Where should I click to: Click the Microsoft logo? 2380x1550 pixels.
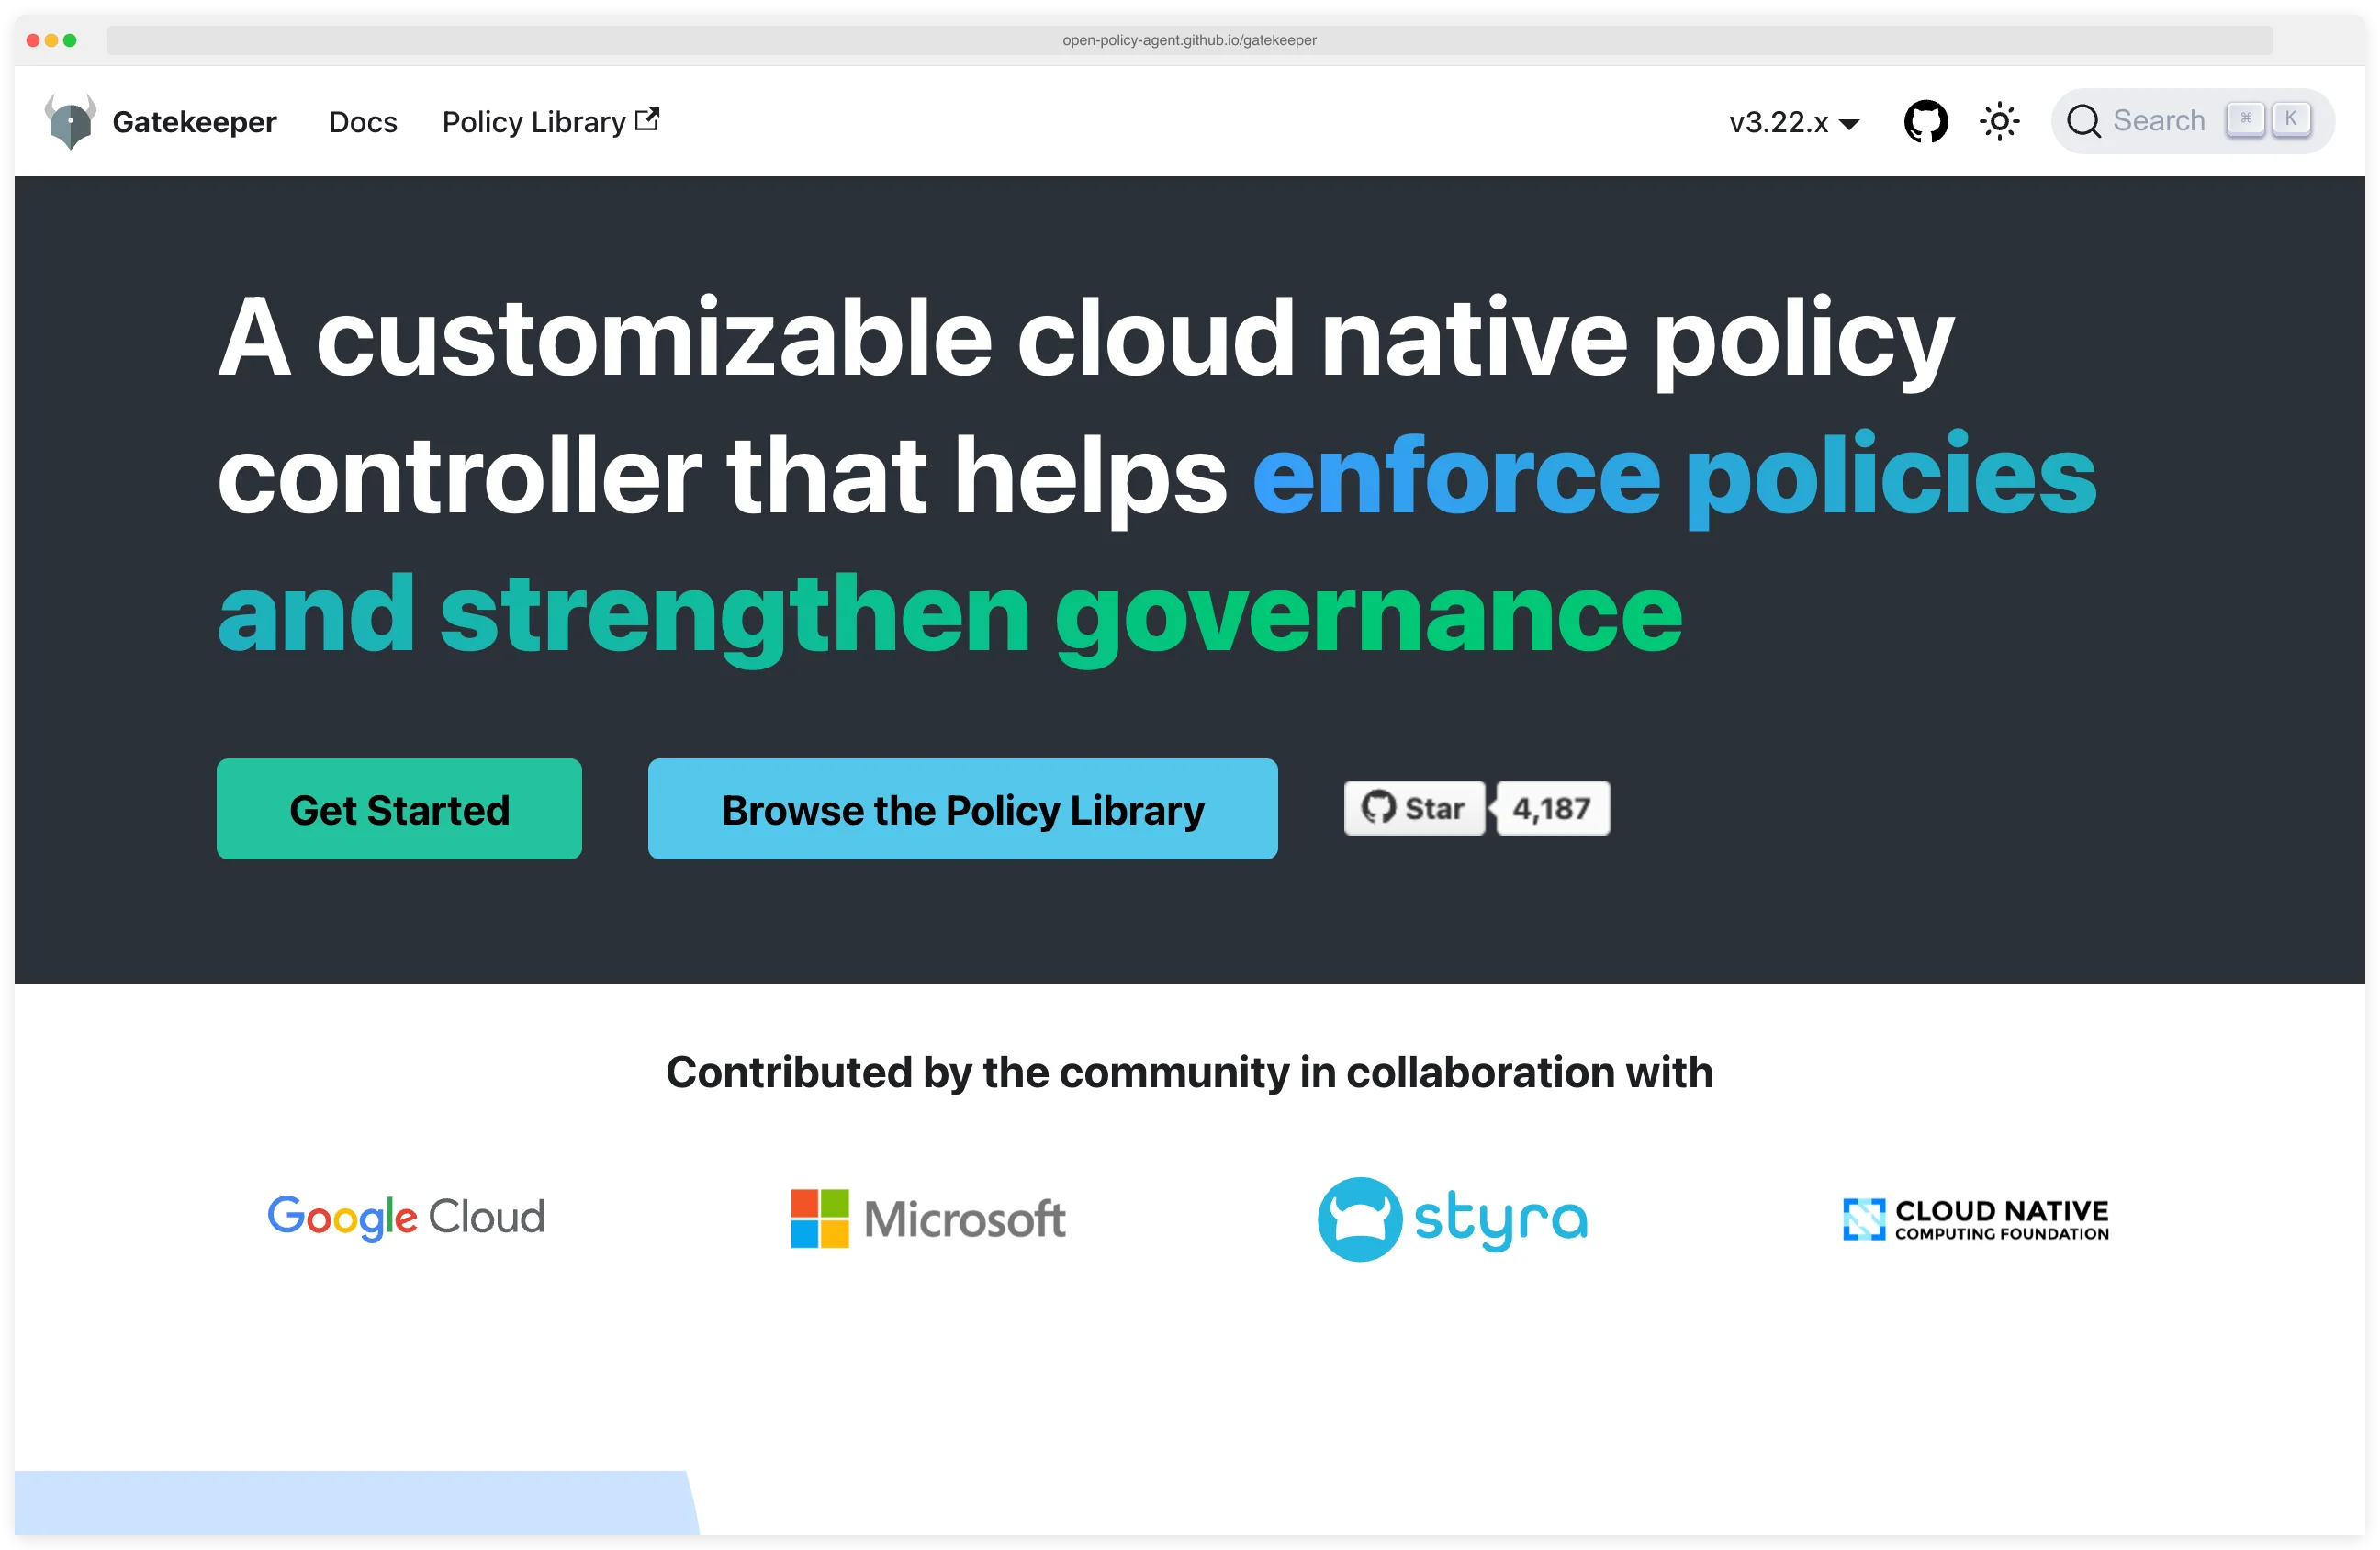(926, 1218)
